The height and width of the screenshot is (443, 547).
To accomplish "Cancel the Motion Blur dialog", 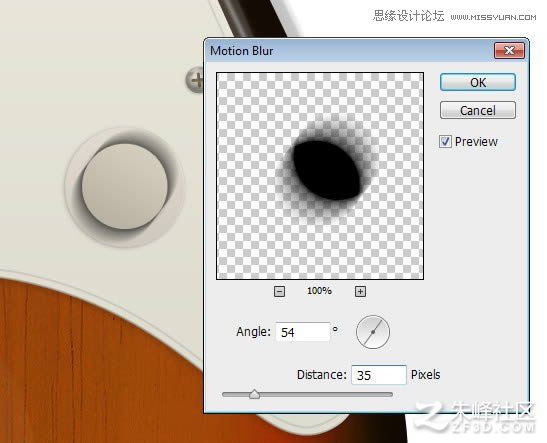I will pyautogui.click(x=478, y=111).
